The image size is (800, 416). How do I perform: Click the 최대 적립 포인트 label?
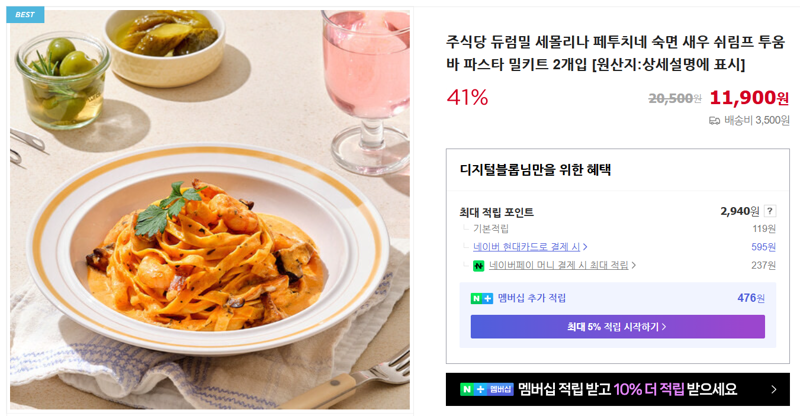(x=496, y=212)
